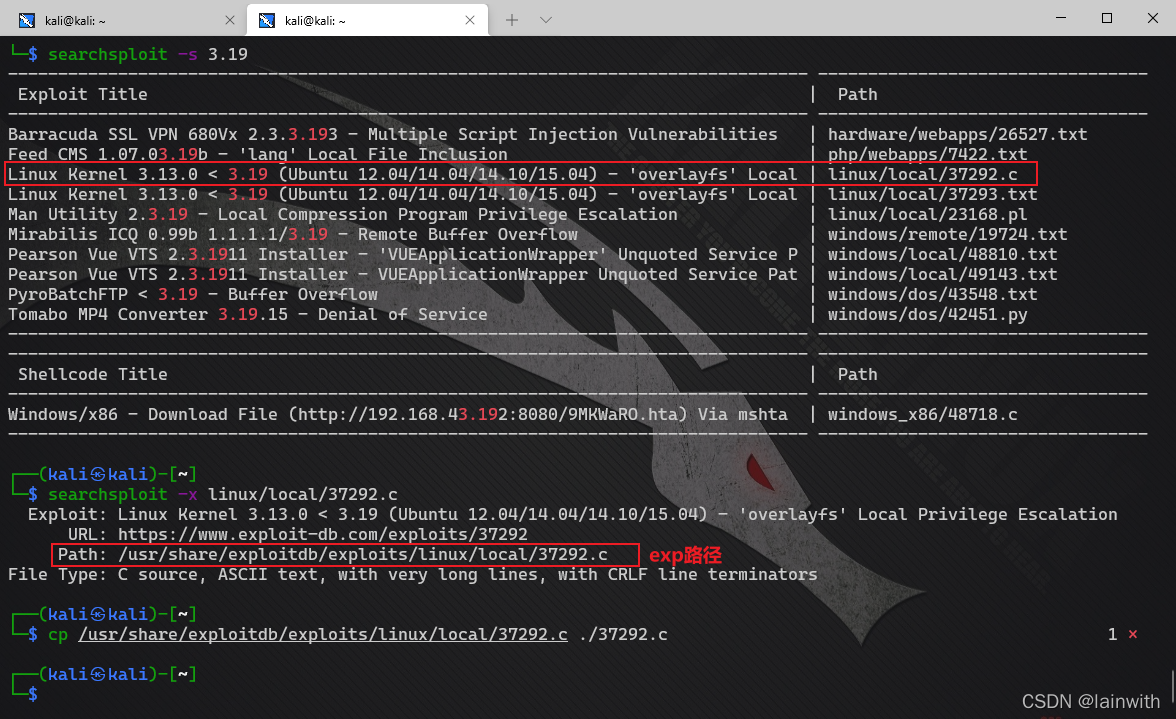Click path hardware/webapps/26527.txt
Viewport: 1176px width, 719px height.
pos(957,134)
